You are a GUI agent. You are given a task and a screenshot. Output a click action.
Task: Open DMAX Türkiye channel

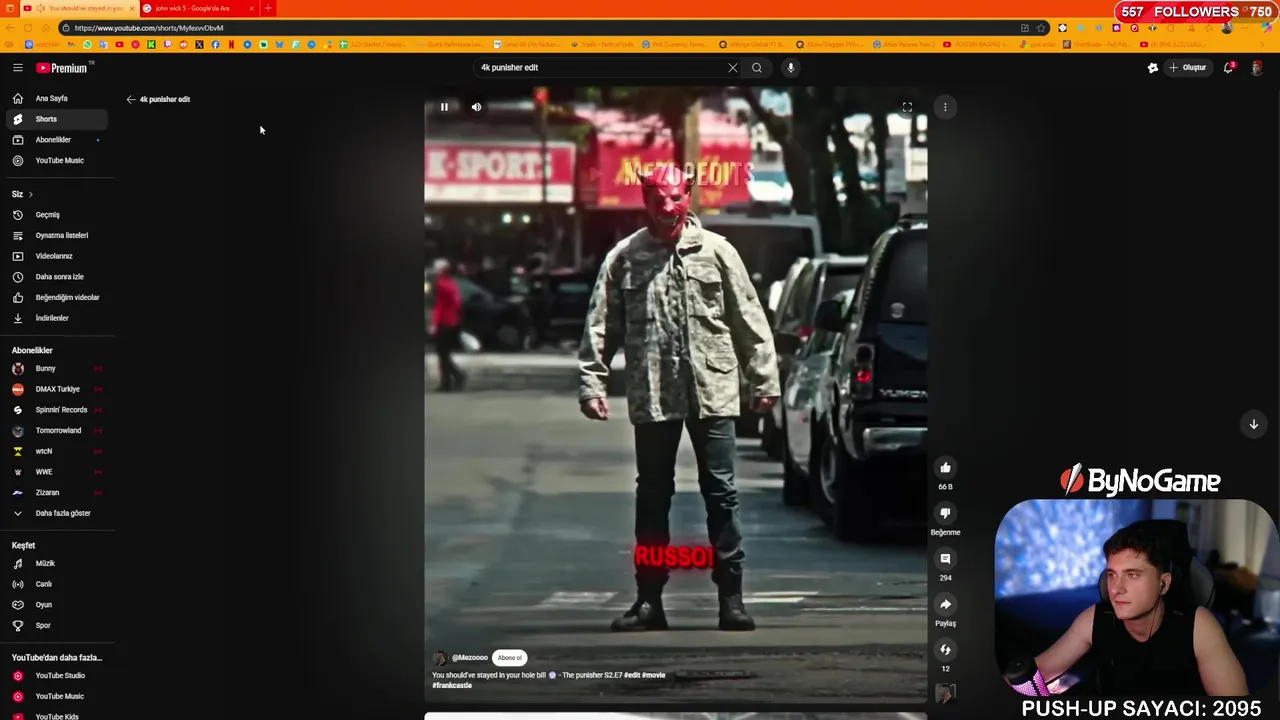click(x=57, y=389)
